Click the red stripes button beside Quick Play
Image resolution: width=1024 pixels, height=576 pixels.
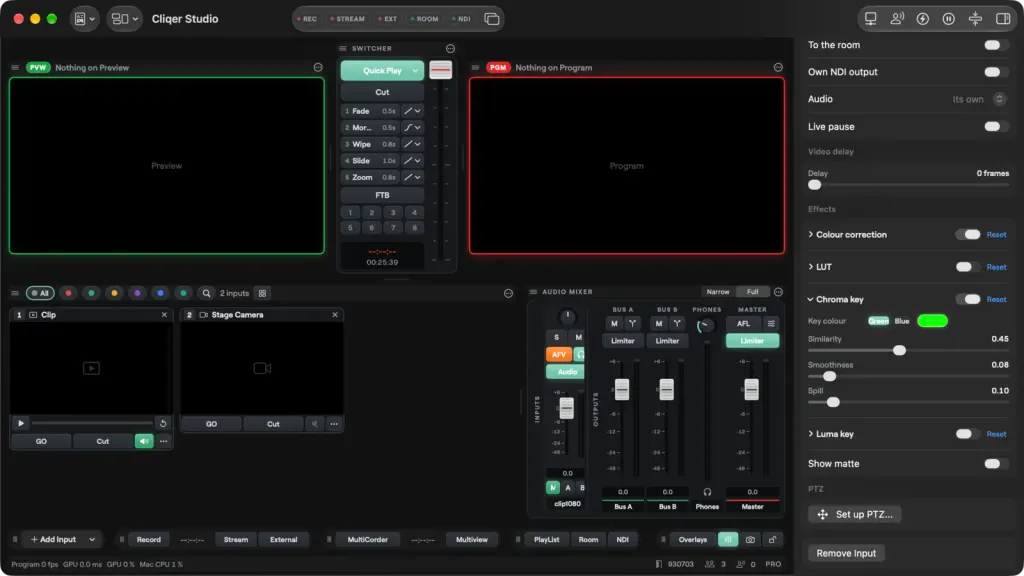point(440,70)
